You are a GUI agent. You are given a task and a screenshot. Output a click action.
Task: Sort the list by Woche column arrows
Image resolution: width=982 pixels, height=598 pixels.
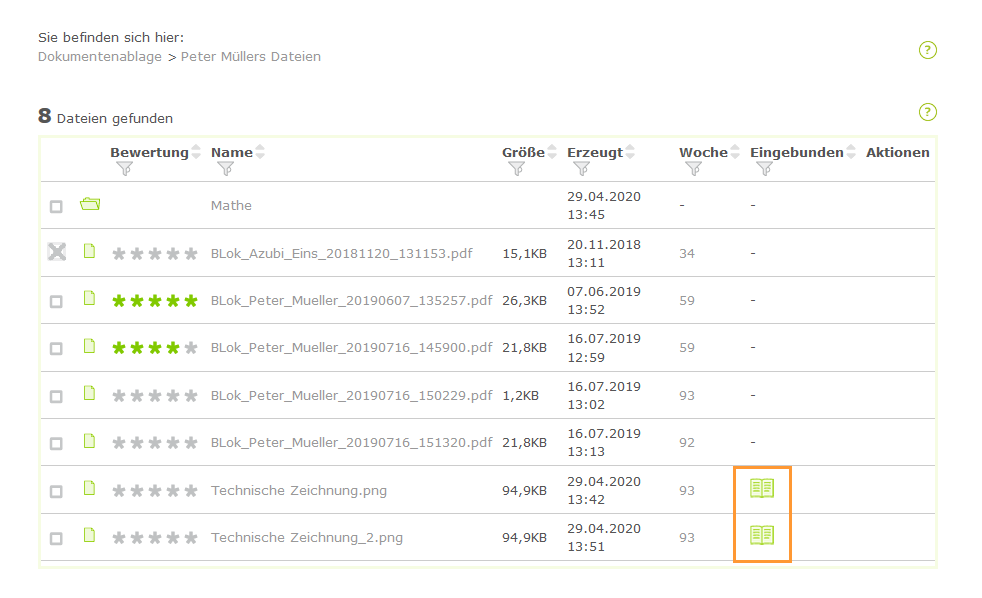point(736,152)
